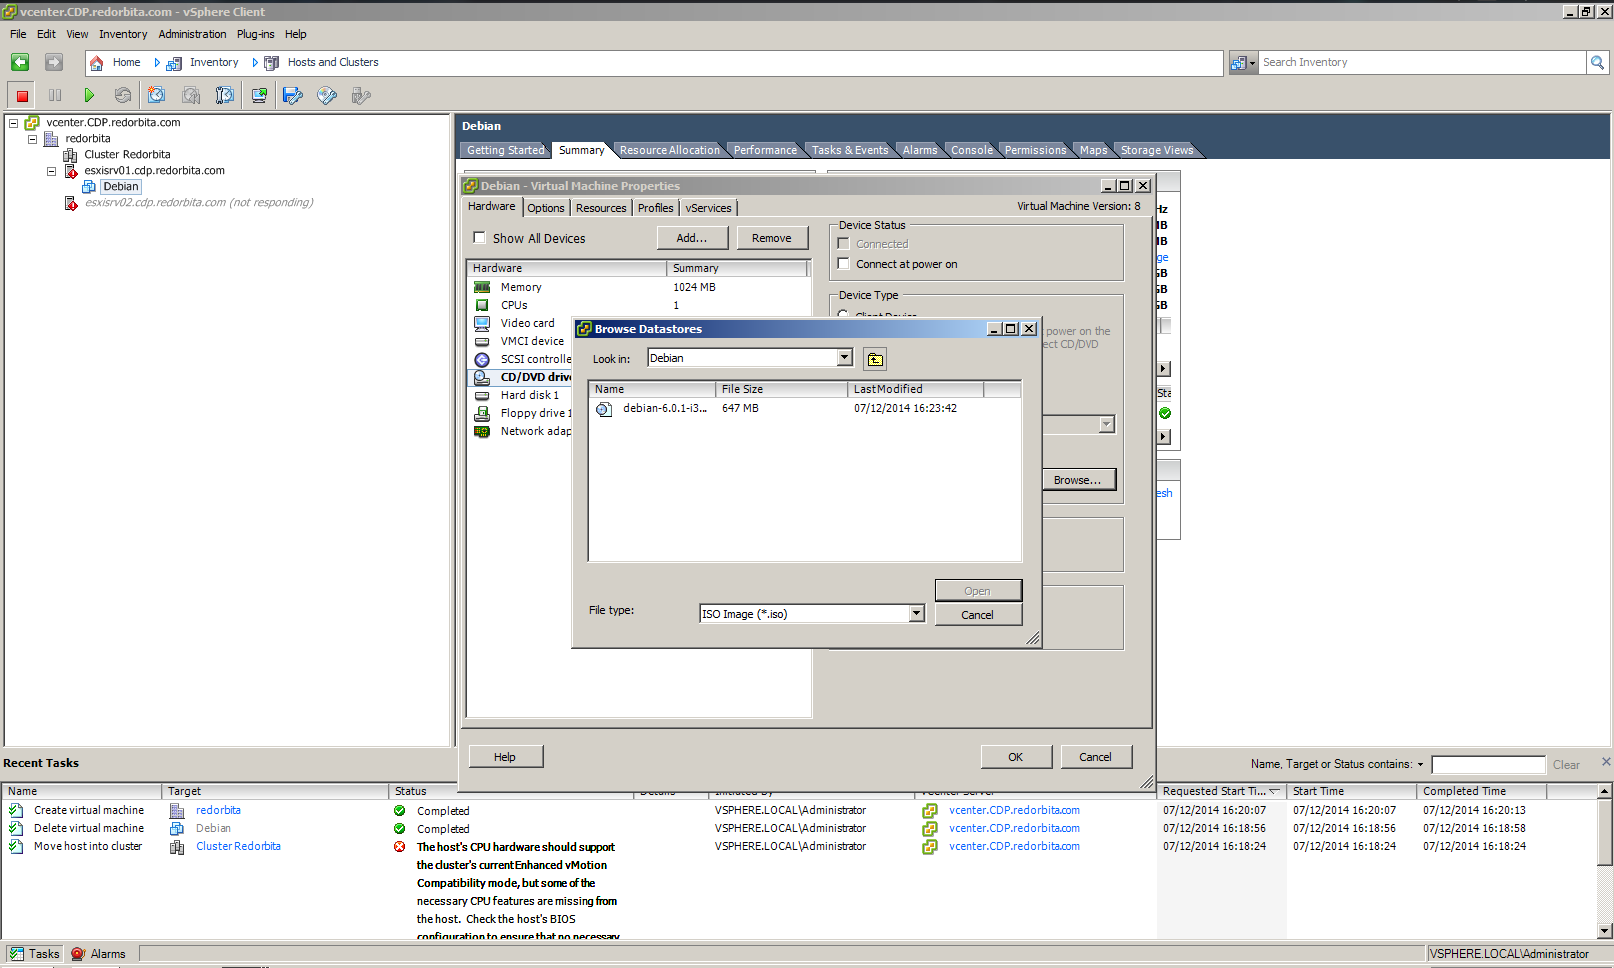Click the Take Snapshot clock icon
Image resolution: width=1614 pixels, height=968 pixels.
coord(156,96)
